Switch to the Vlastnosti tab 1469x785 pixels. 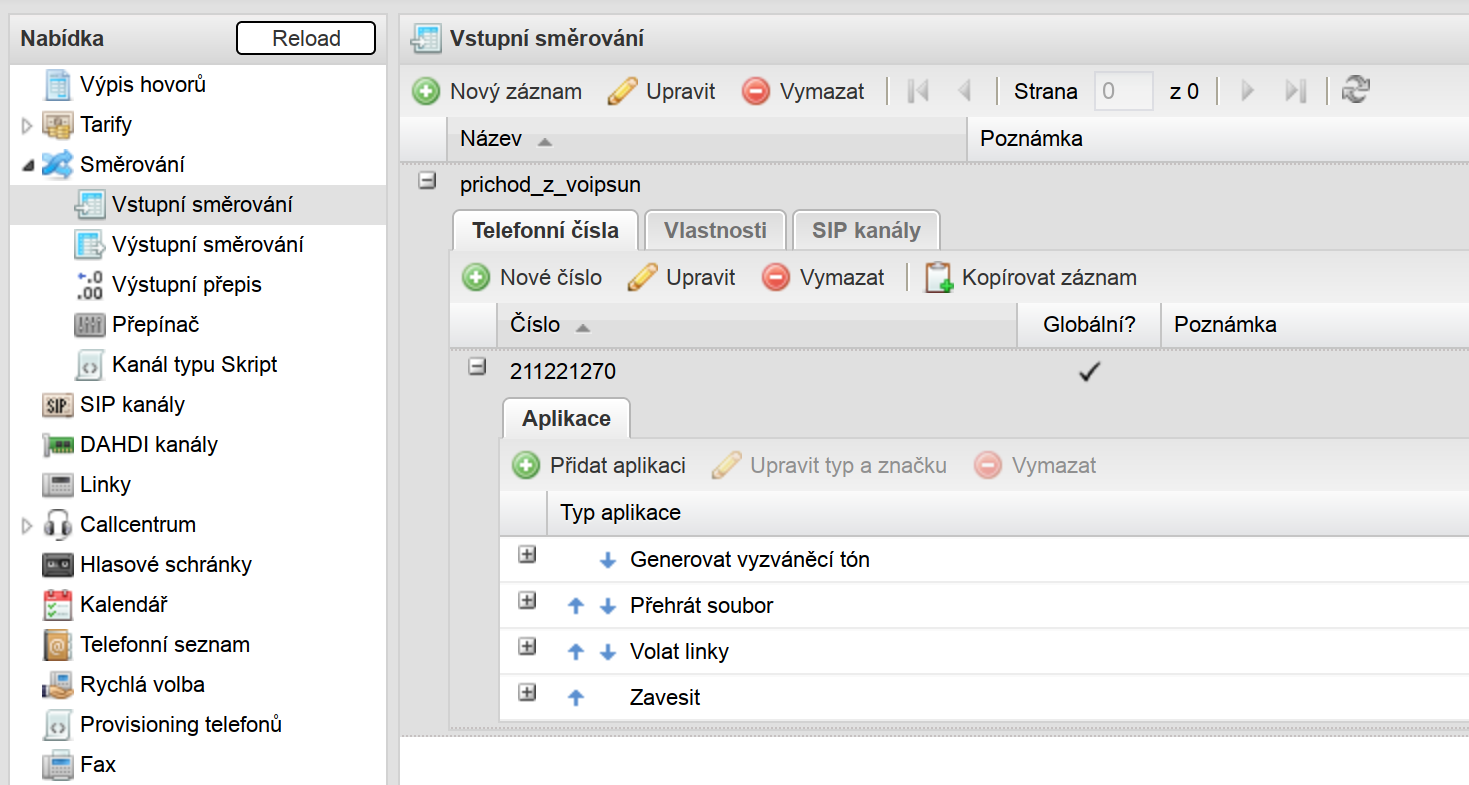pyautogui.click(x=715, y=230)
